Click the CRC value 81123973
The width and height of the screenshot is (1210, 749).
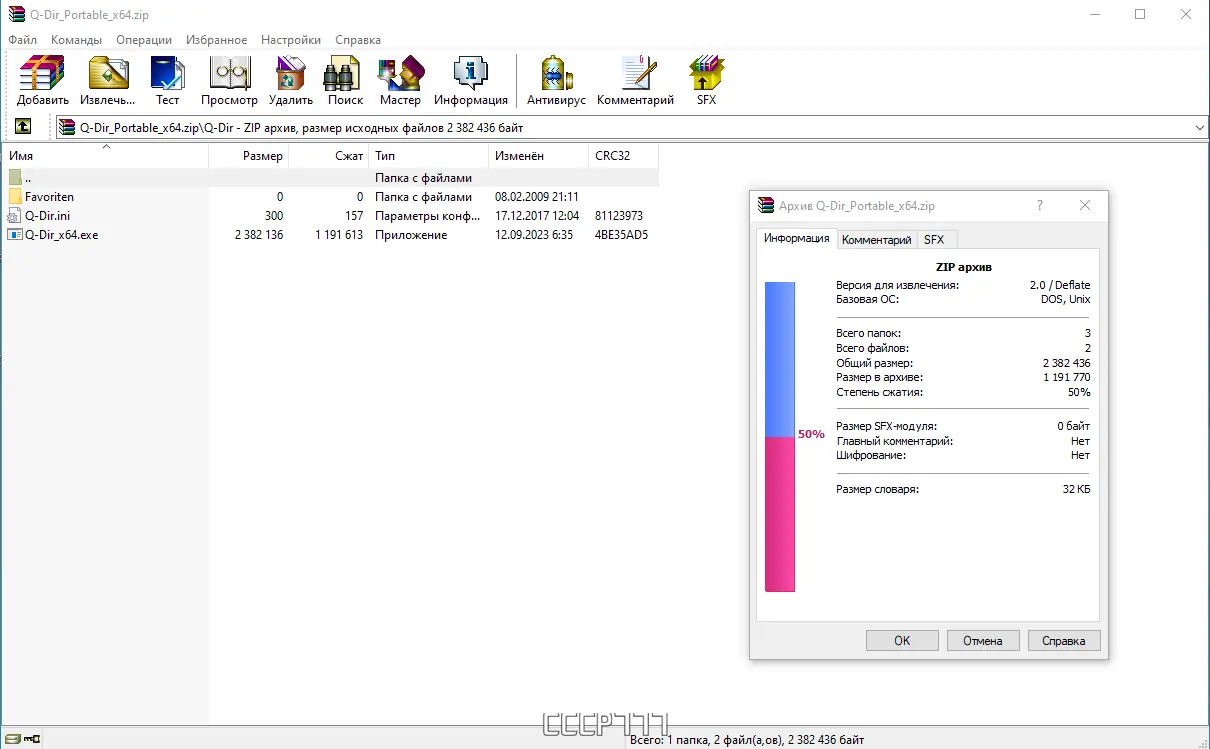(x=619, y=216)
